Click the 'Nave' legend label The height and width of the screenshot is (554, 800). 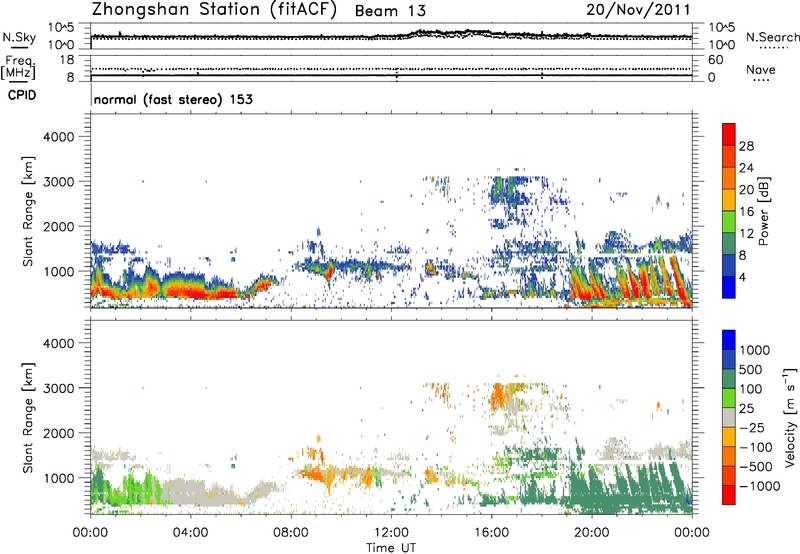[761, 70]
